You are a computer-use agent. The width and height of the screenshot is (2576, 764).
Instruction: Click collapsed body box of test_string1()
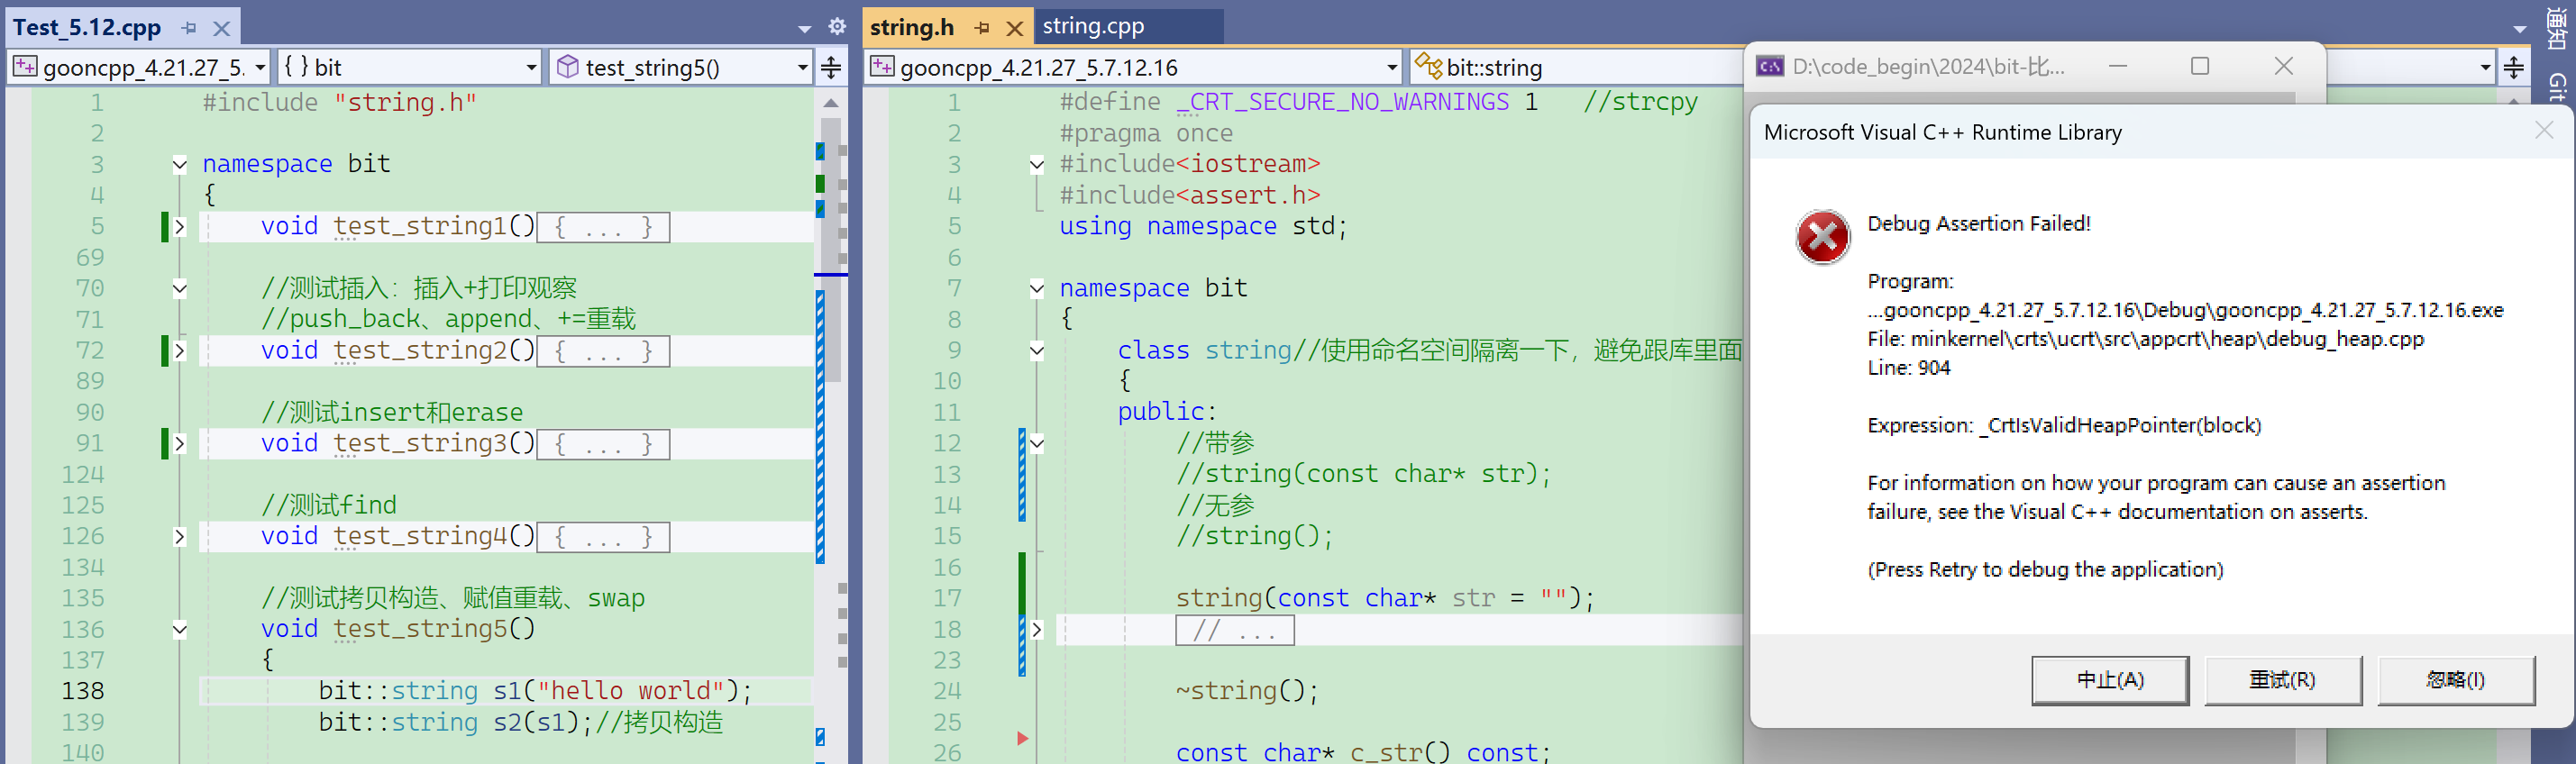coord(604,227)
